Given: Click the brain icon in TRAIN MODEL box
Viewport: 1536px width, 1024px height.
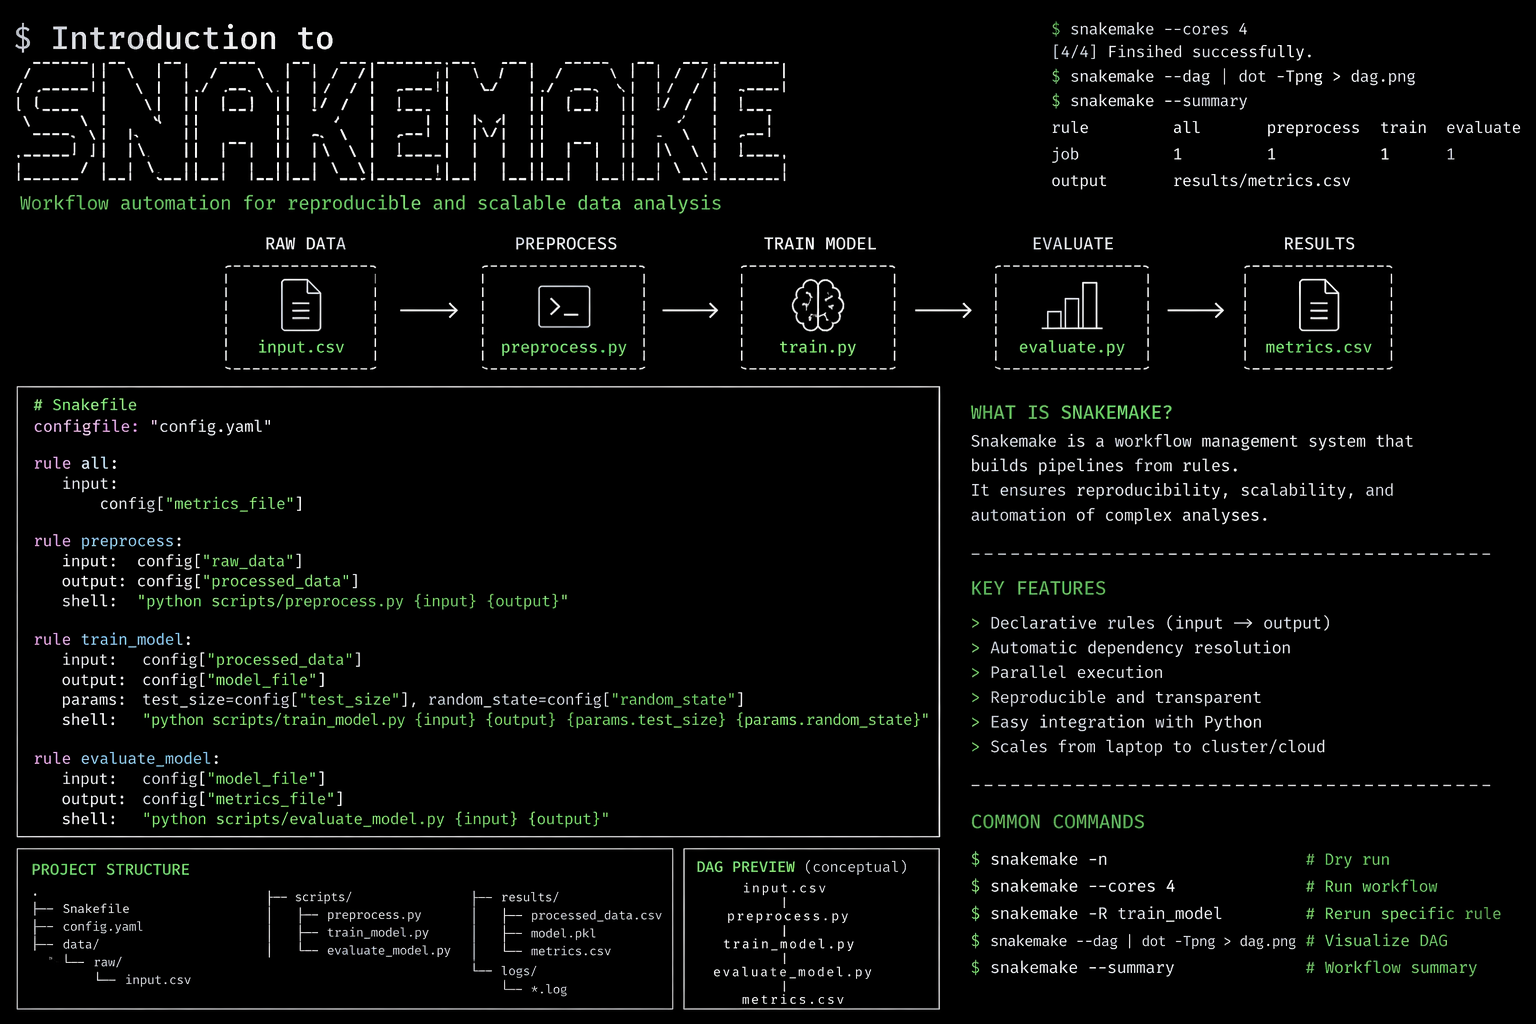Looking at the screenshot, I should click(818, 305).
